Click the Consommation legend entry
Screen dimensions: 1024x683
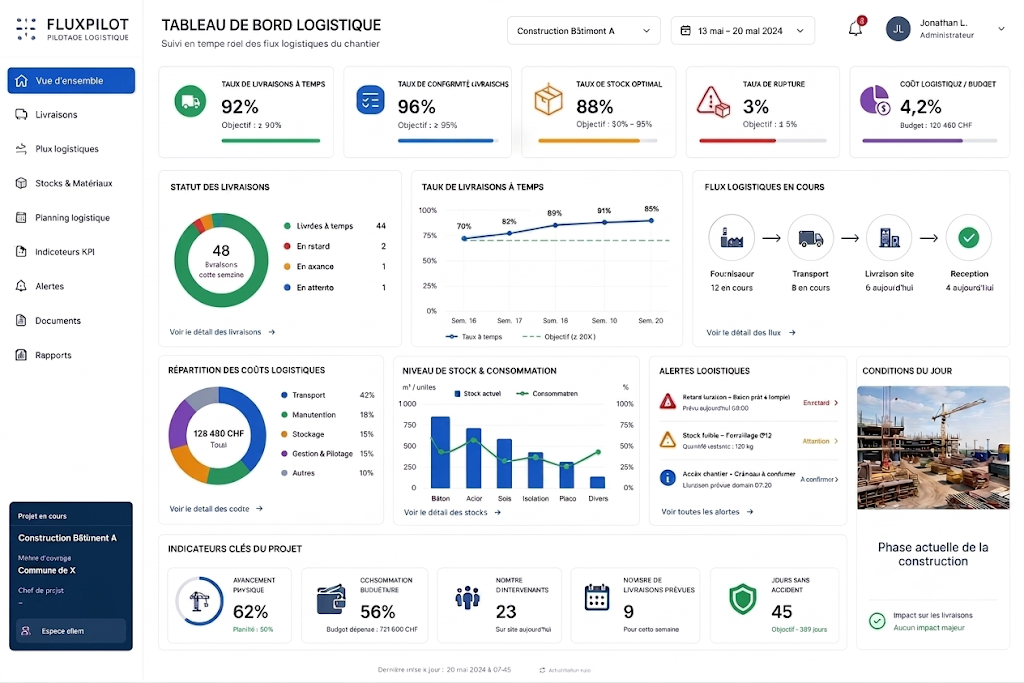[x=547, y=394]
